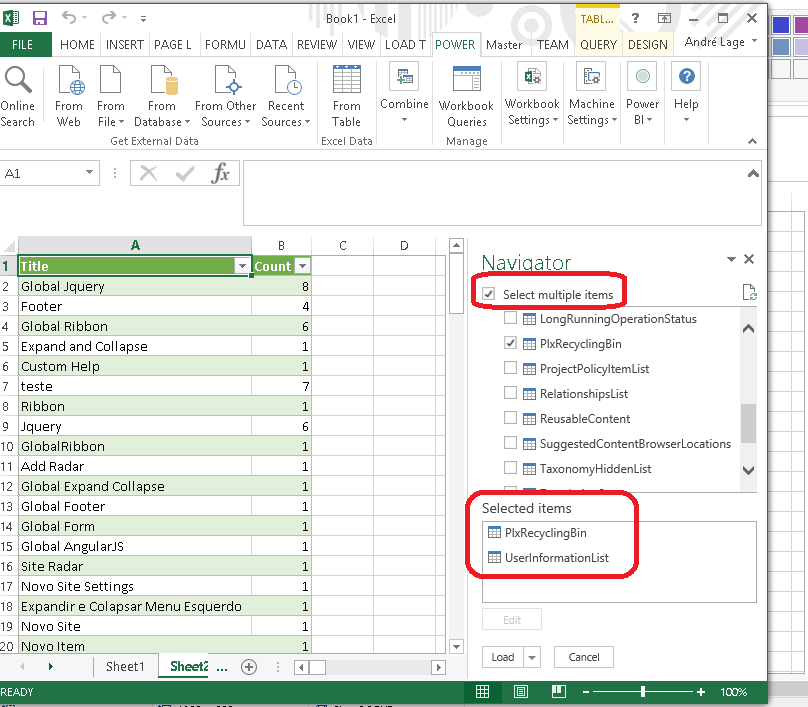Viewport: 808px width, 707px height.
Task: Open the FILE tab
Action: [x=23, y=45]
